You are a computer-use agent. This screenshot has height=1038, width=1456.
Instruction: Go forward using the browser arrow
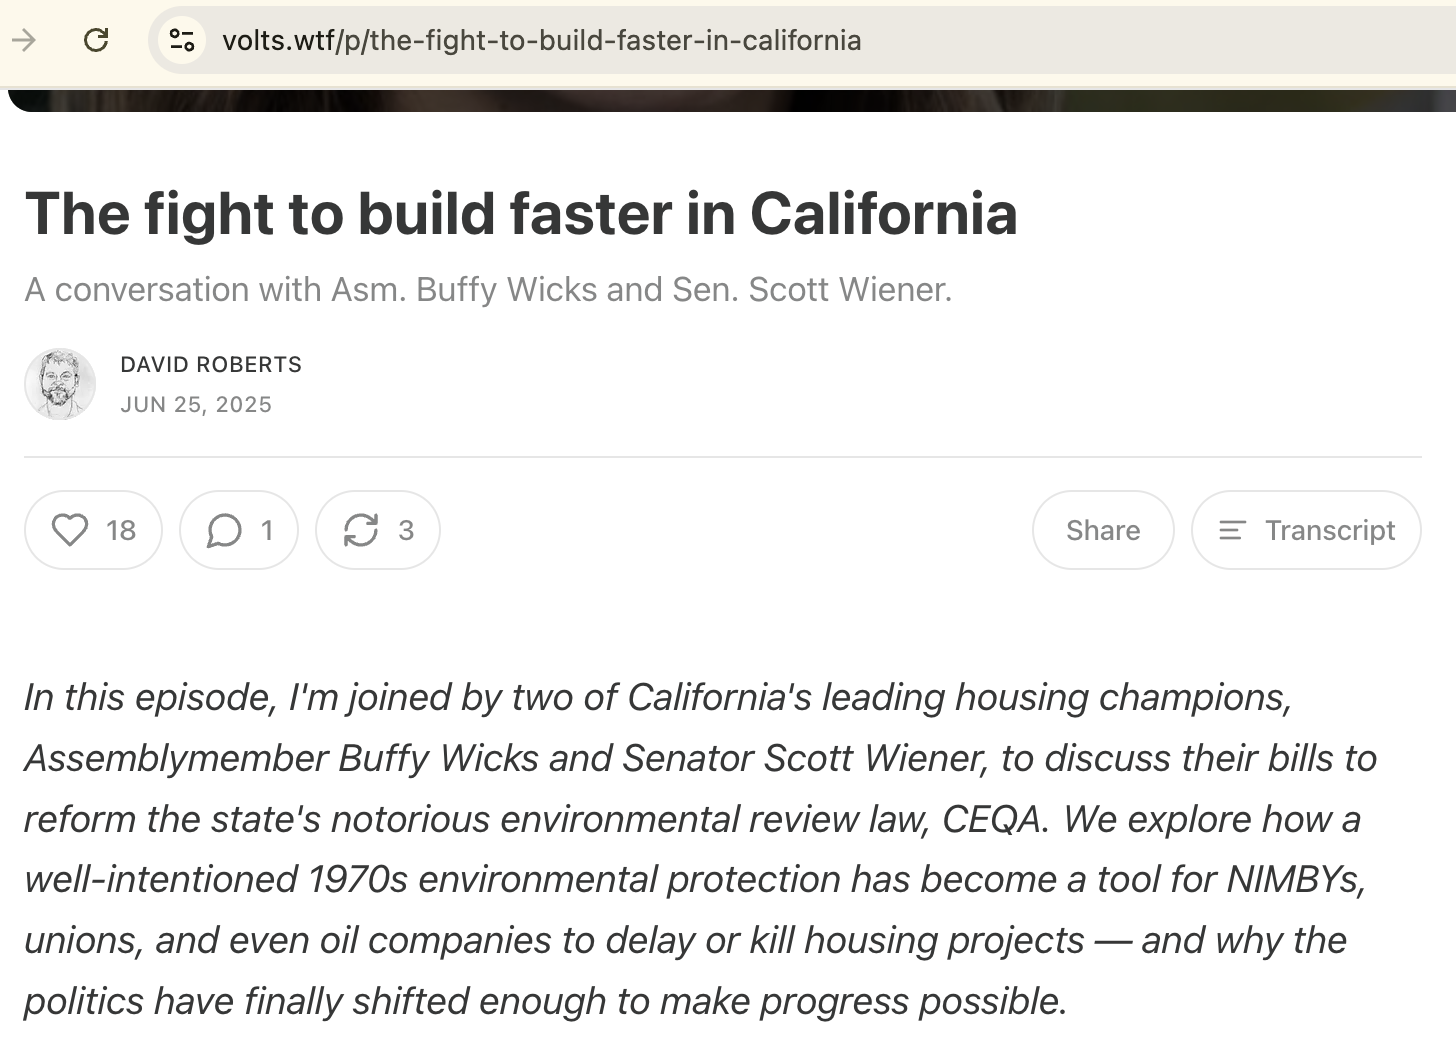pyautogui.click(x=24, y=40)
